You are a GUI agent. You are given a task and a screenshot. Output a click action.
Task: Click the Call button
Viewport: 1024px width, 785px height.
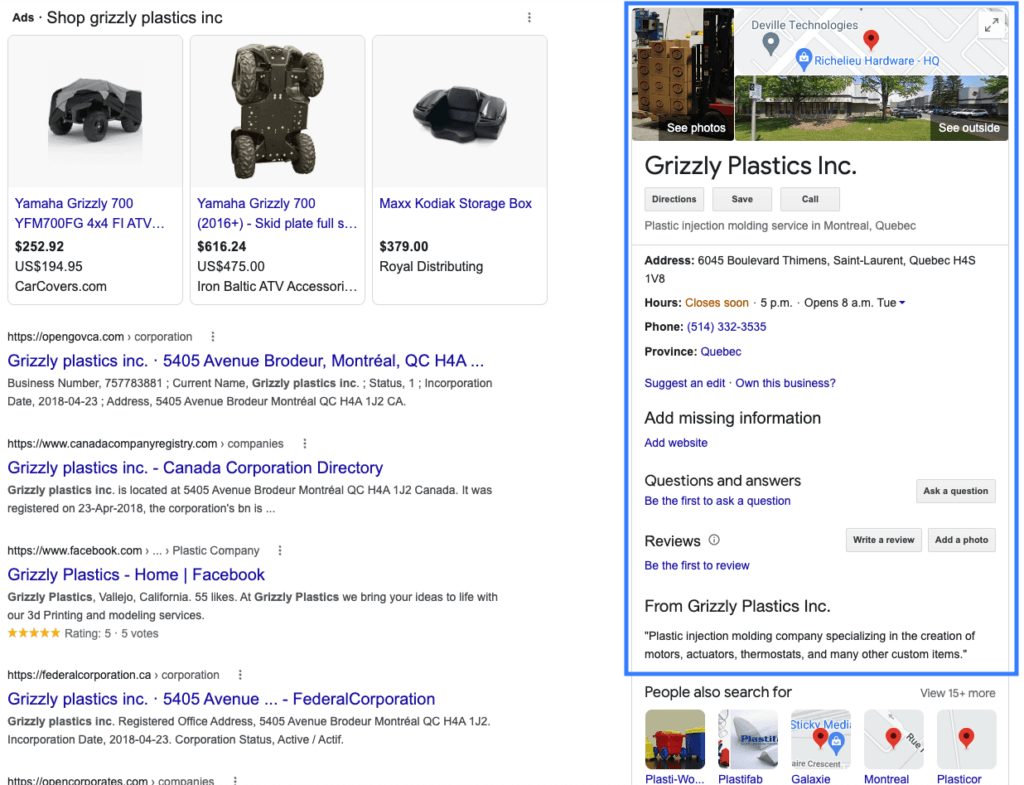click(809, 198)
